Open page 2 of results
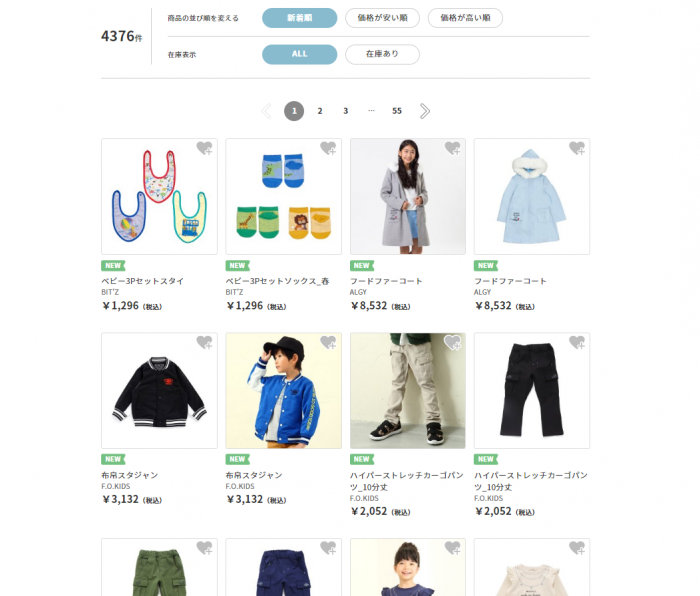This screenshot has width=700, height=596. tap(320, 111)
